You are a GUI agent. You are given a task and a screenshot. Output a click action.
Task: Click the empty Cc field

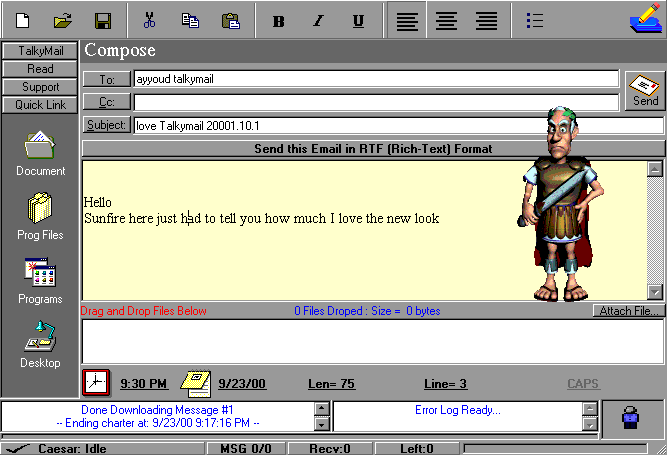click(376, 102)
